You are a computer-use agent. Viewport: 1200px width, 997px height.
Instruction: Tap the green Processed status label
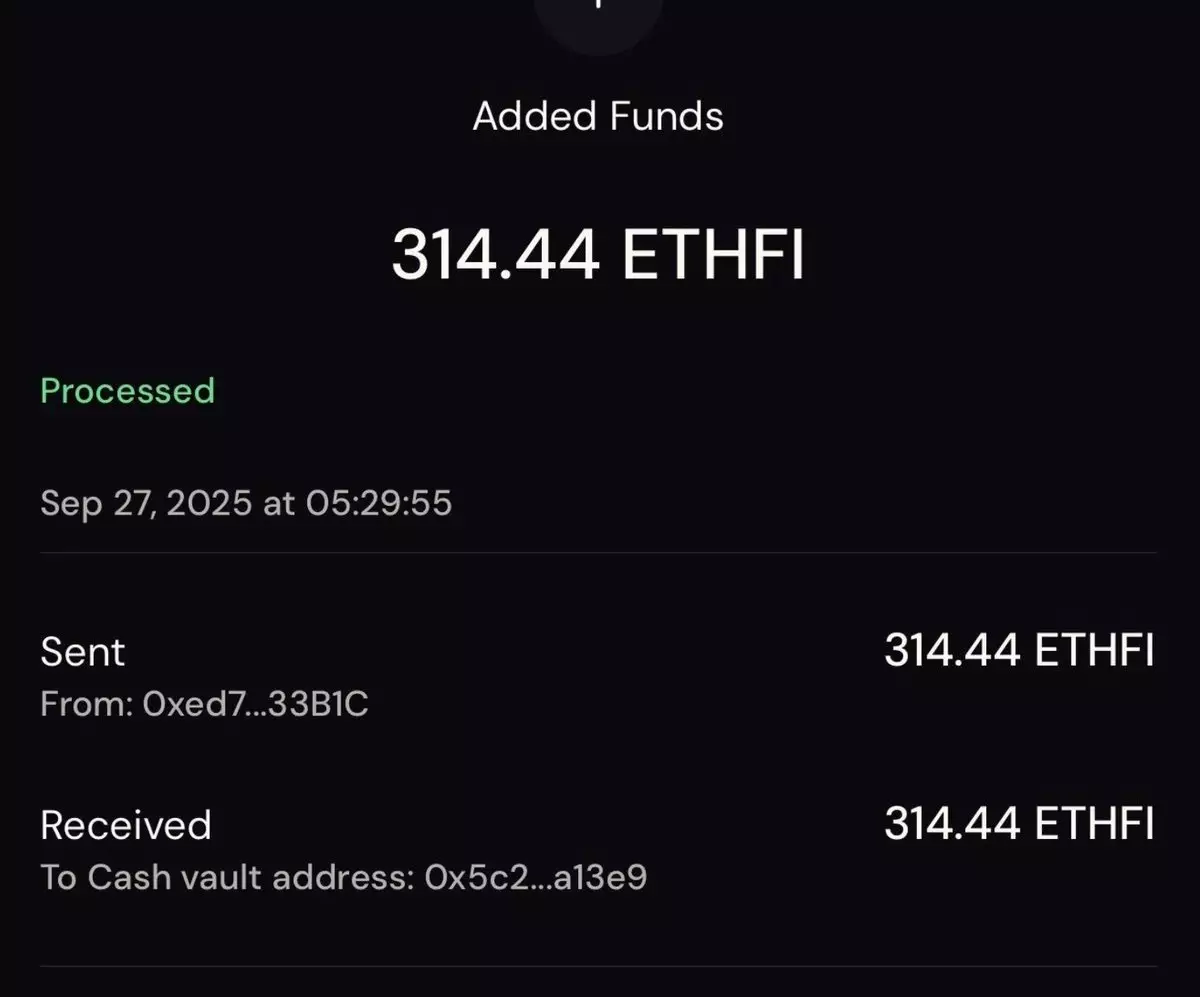128,390
